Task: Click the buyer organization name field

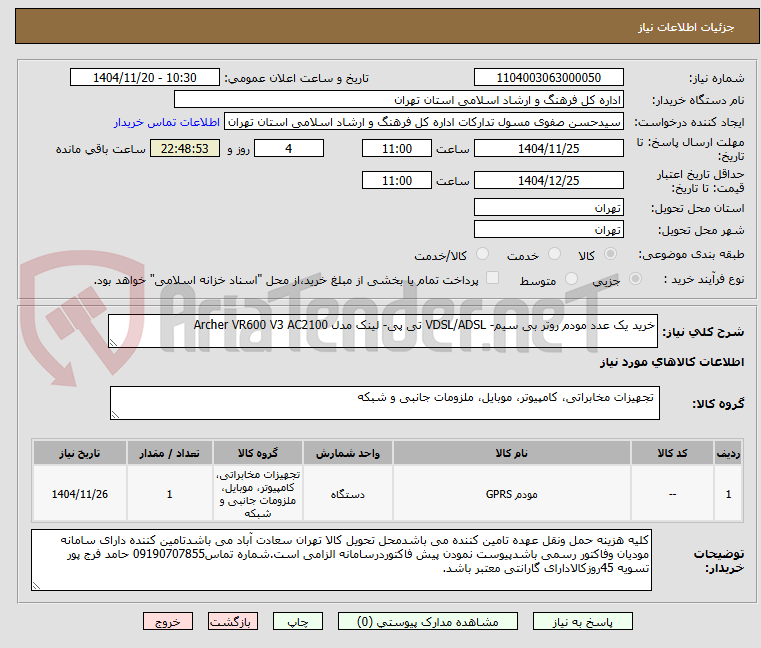Action: (x=398, y=100)
